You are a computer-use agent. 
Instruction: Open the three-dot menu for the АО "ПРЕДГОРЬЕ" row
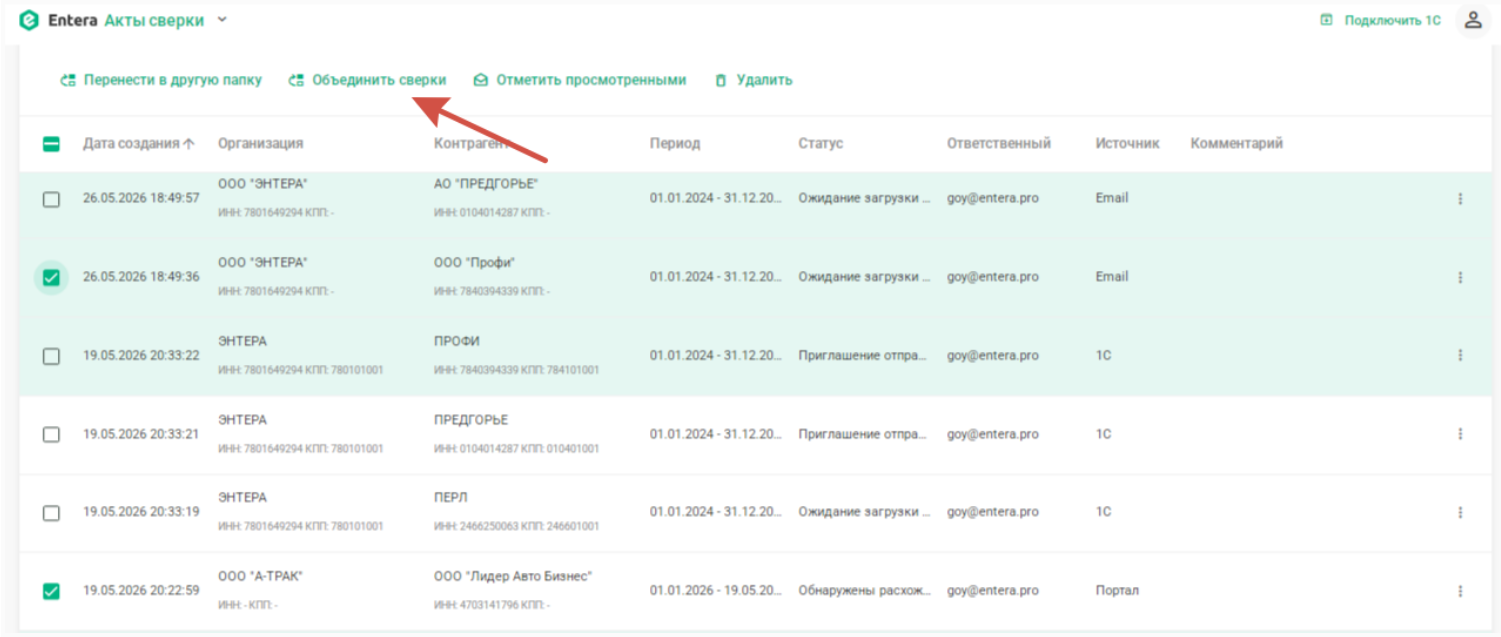click(x=1460, y=199)
